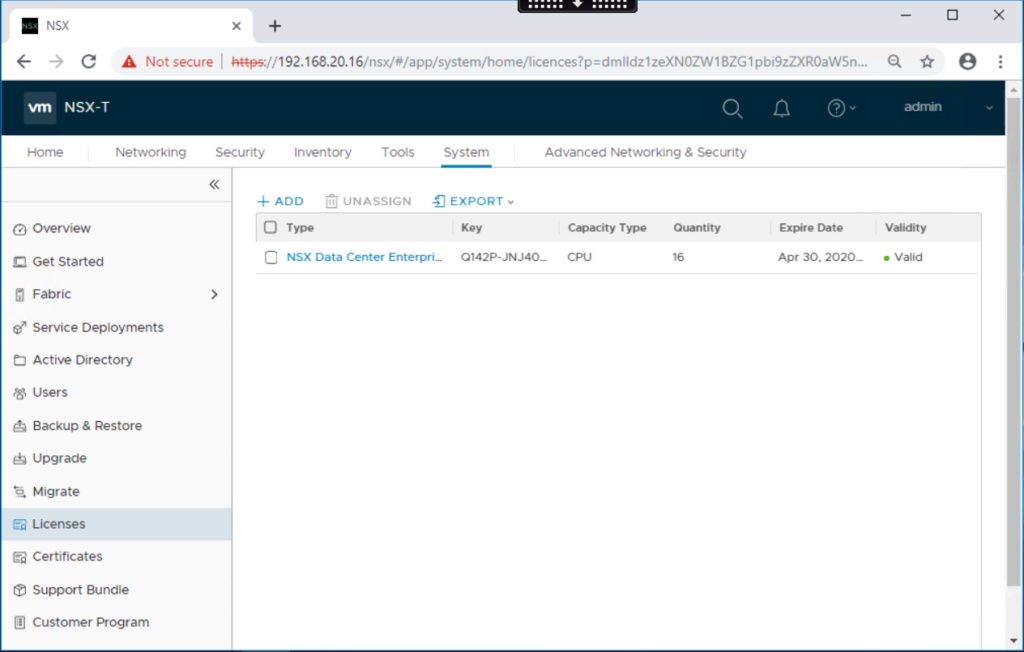Viewport: 1024px width, 652px height.
Task: Open notifications bell icon
Action: click(781, 108)
